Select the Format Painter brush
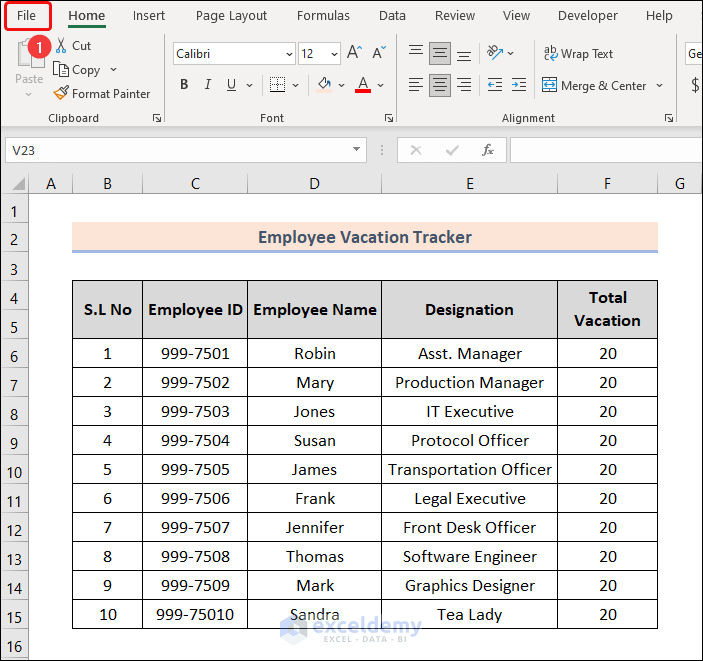 point(61,93)
